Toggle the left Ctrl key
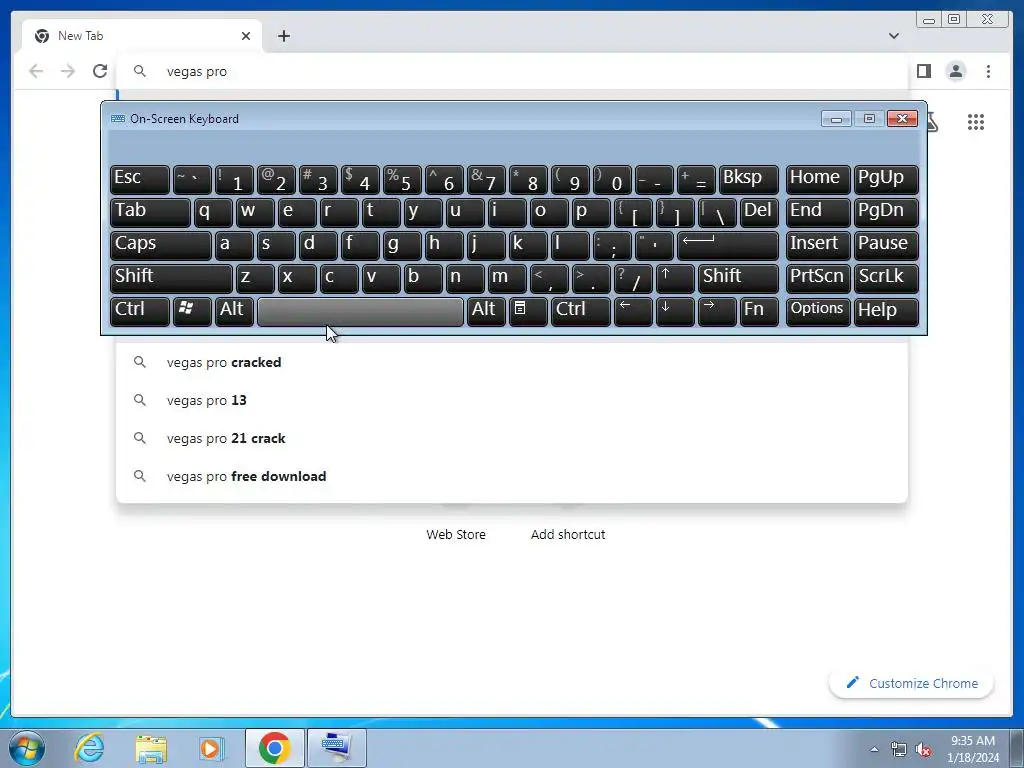1024x768 pixels. [x=140, y=311]
